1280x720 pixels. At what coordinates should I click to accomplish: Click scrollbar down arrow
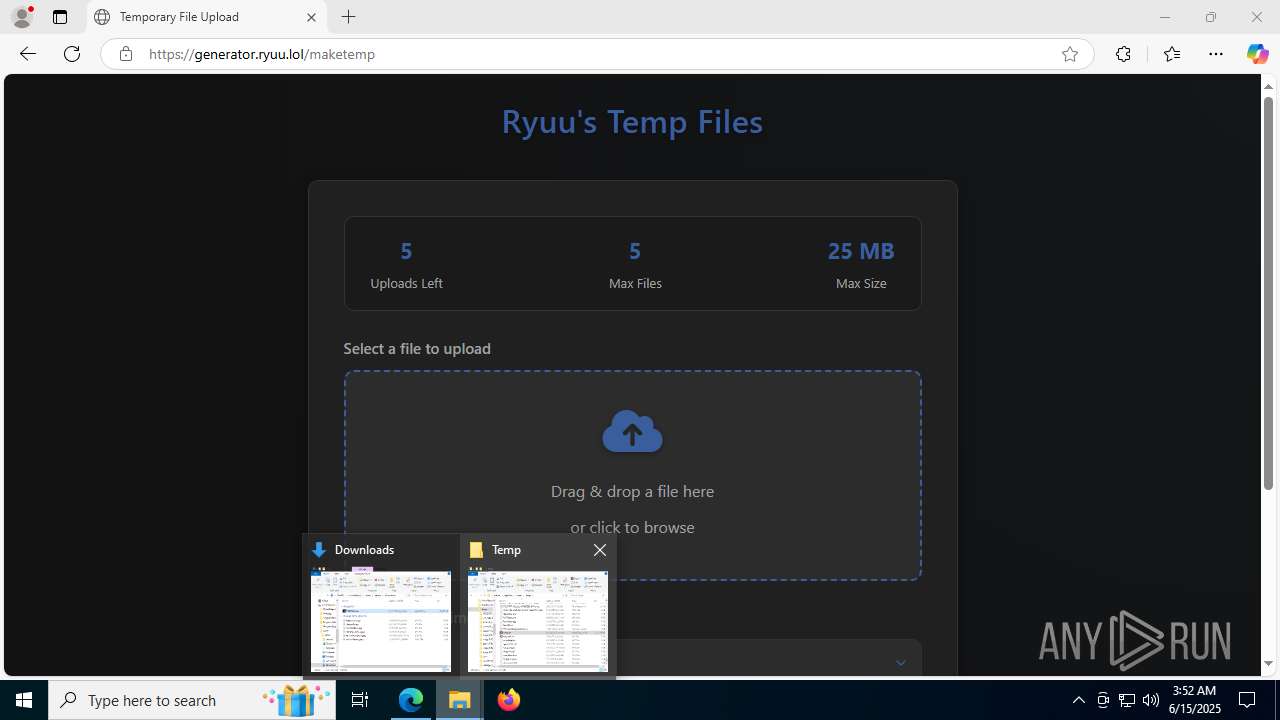1268,664
